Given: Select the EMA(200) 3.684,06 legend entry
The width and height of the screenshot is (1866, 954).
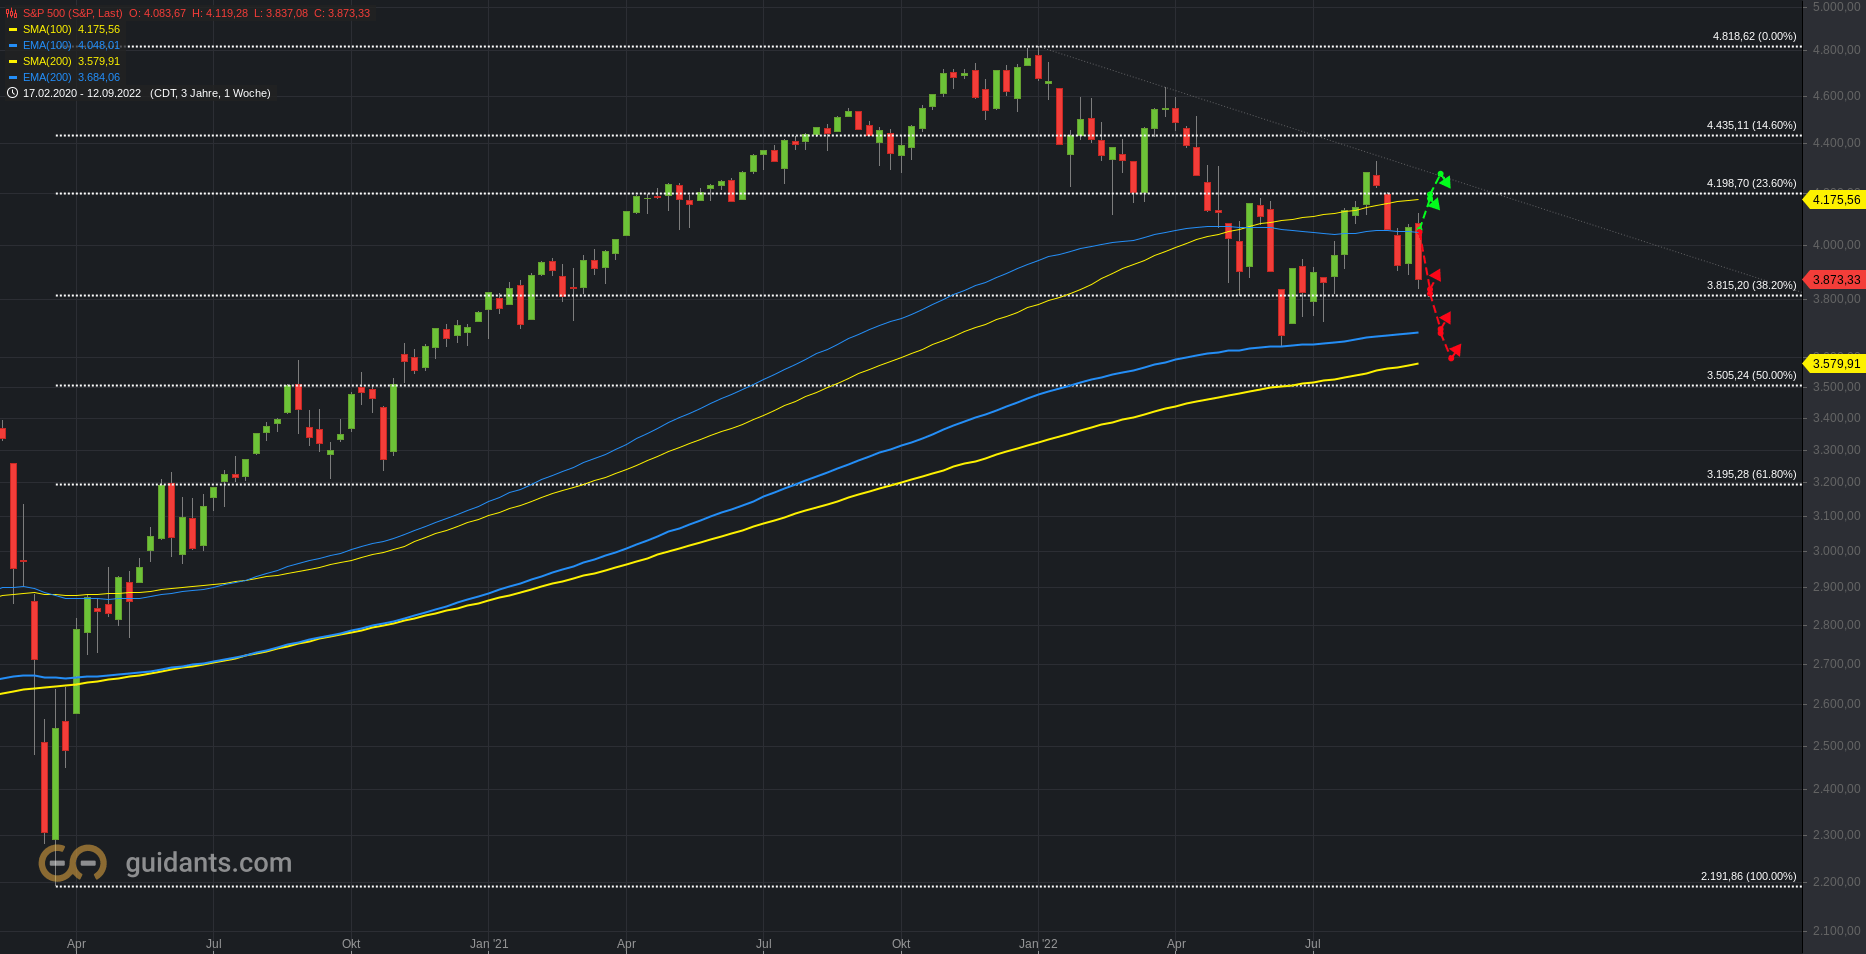Looking at the screenshot, I should 71,78.
